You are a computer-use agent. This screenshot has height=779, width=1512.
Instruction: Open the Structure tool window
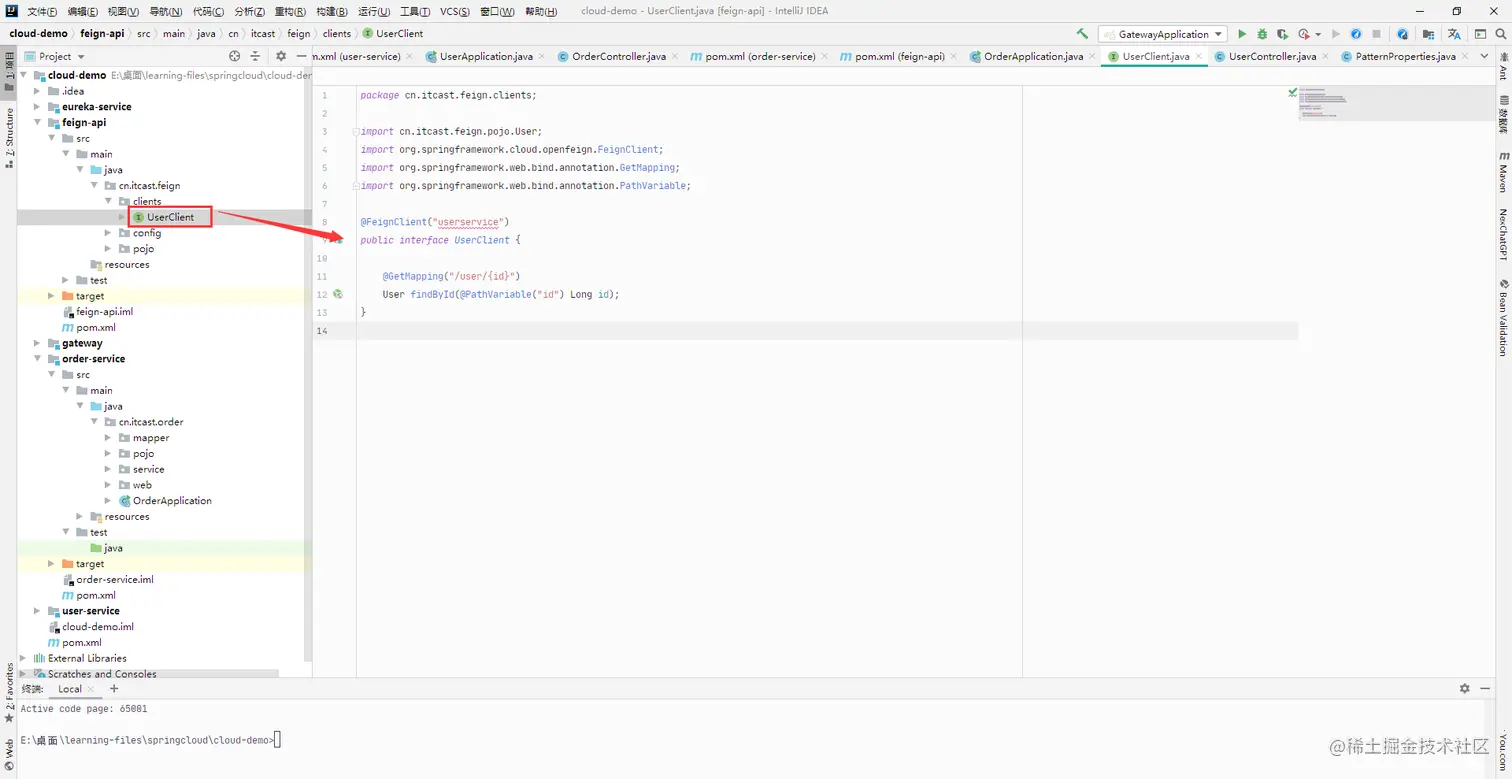click(x=10, y=138)
